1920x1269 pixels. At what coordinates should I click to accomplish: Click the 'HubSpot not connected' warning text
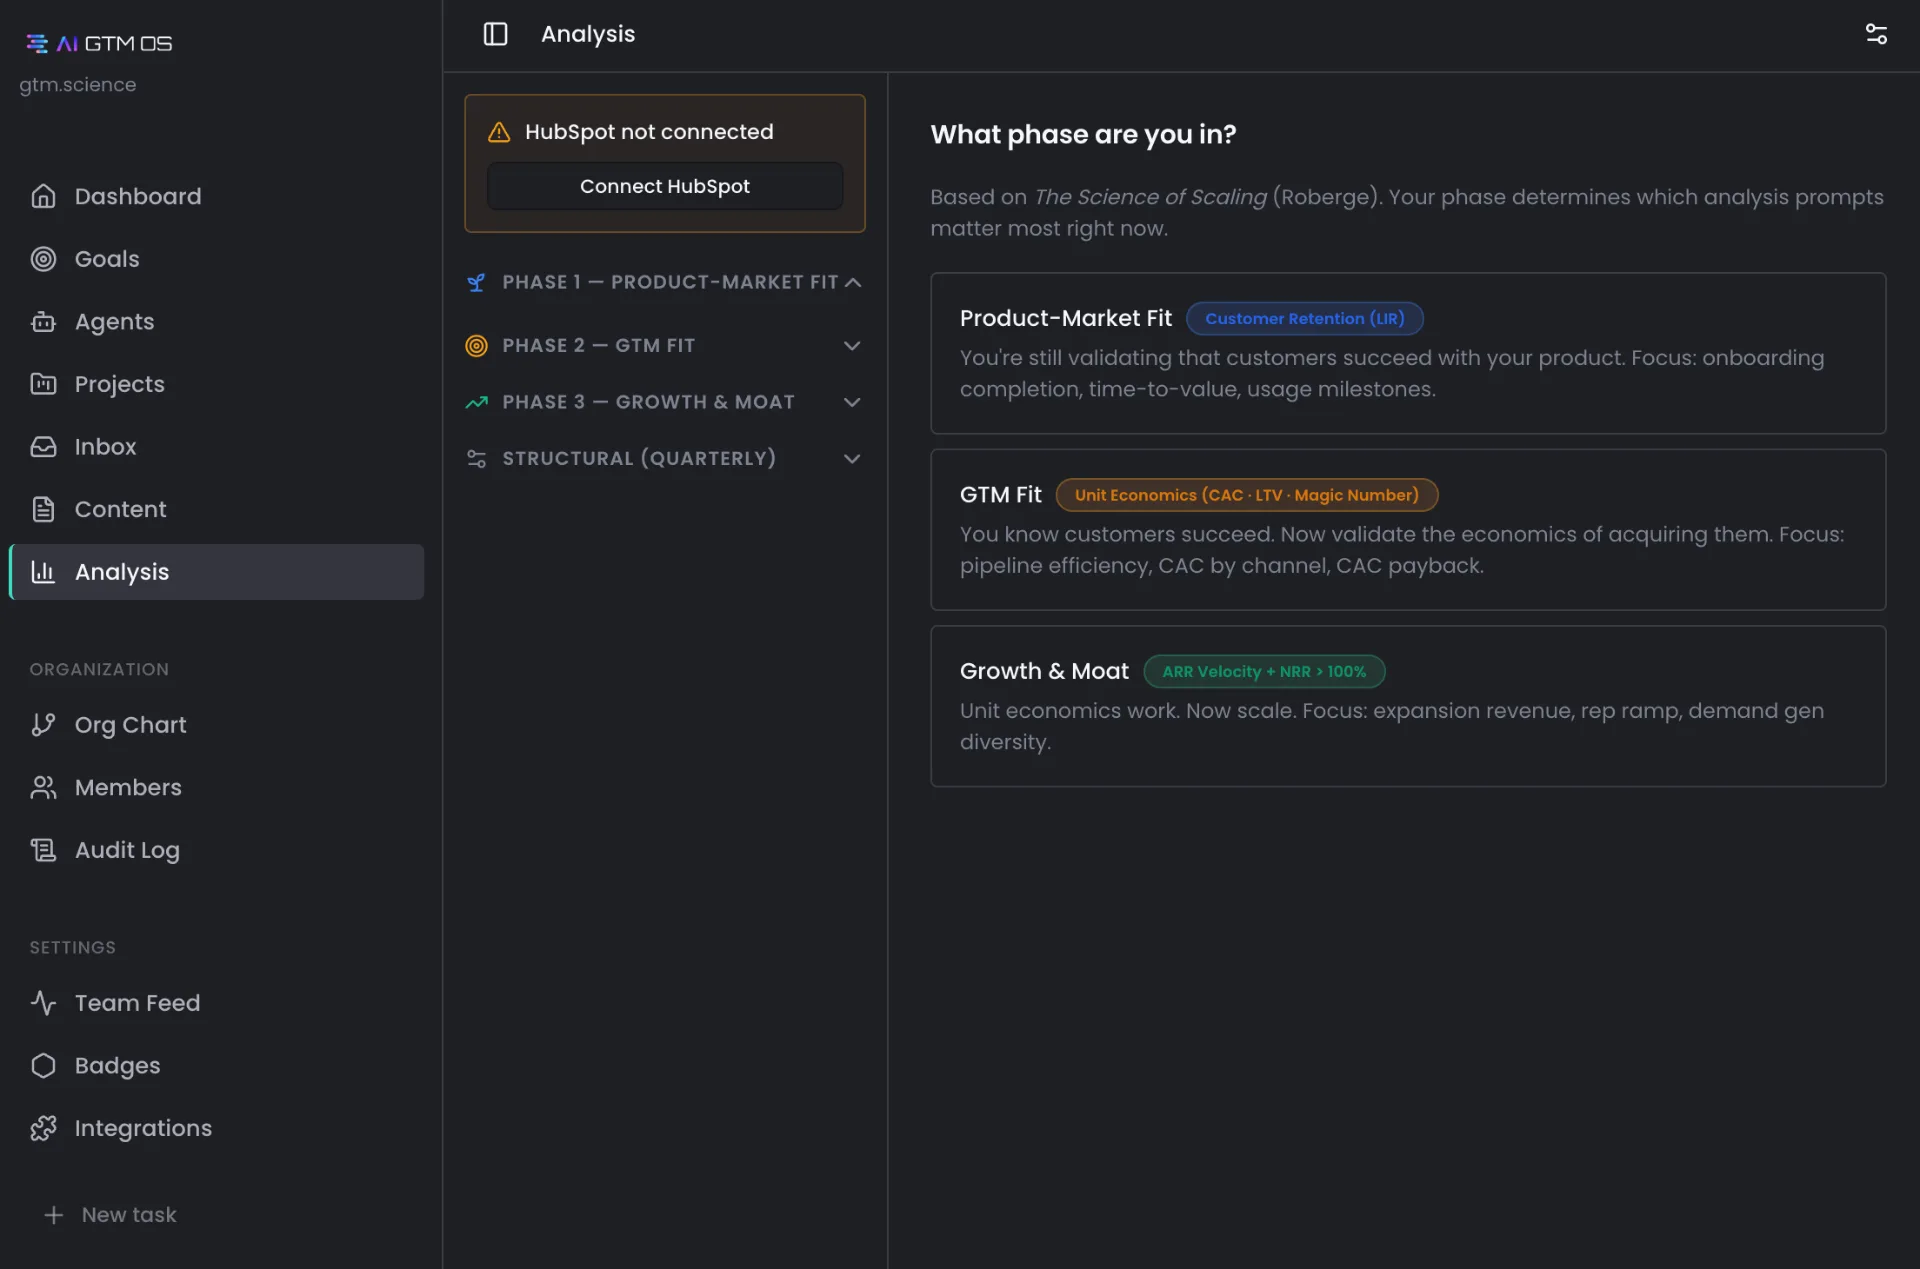coord(649,132)
